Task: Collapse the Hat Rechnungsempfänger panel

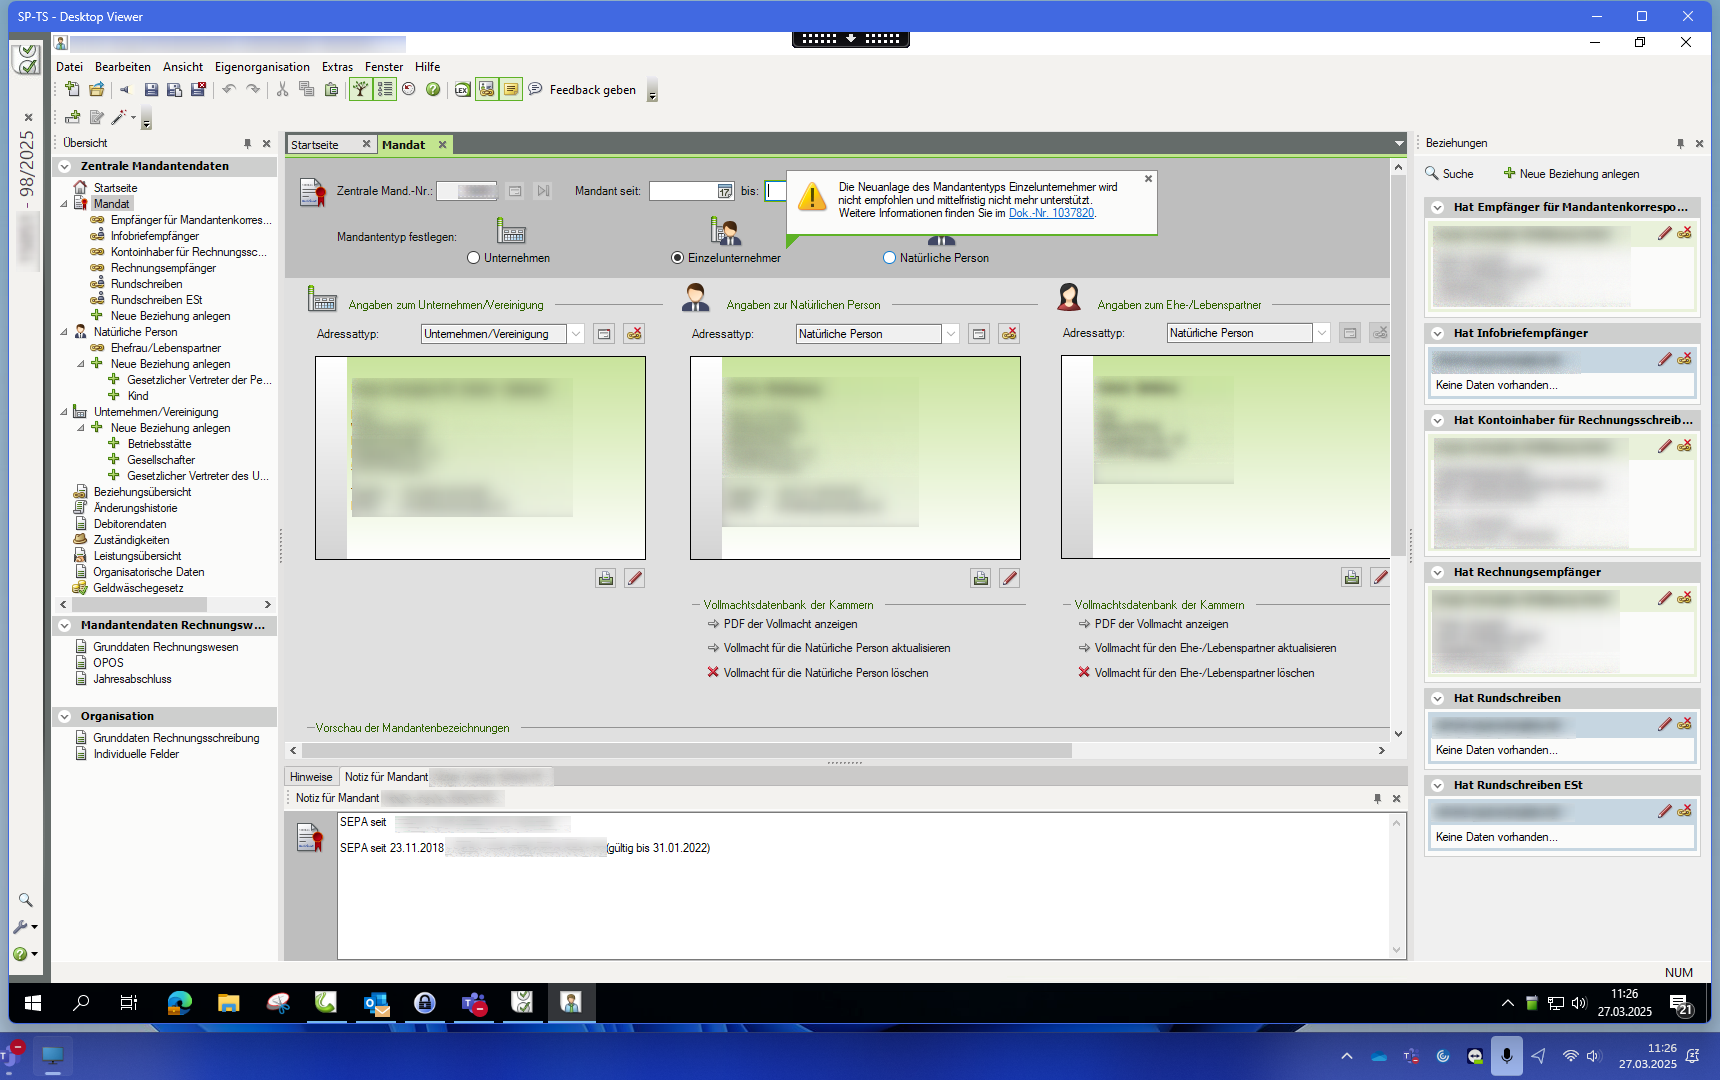Action: click(1437, 573)
